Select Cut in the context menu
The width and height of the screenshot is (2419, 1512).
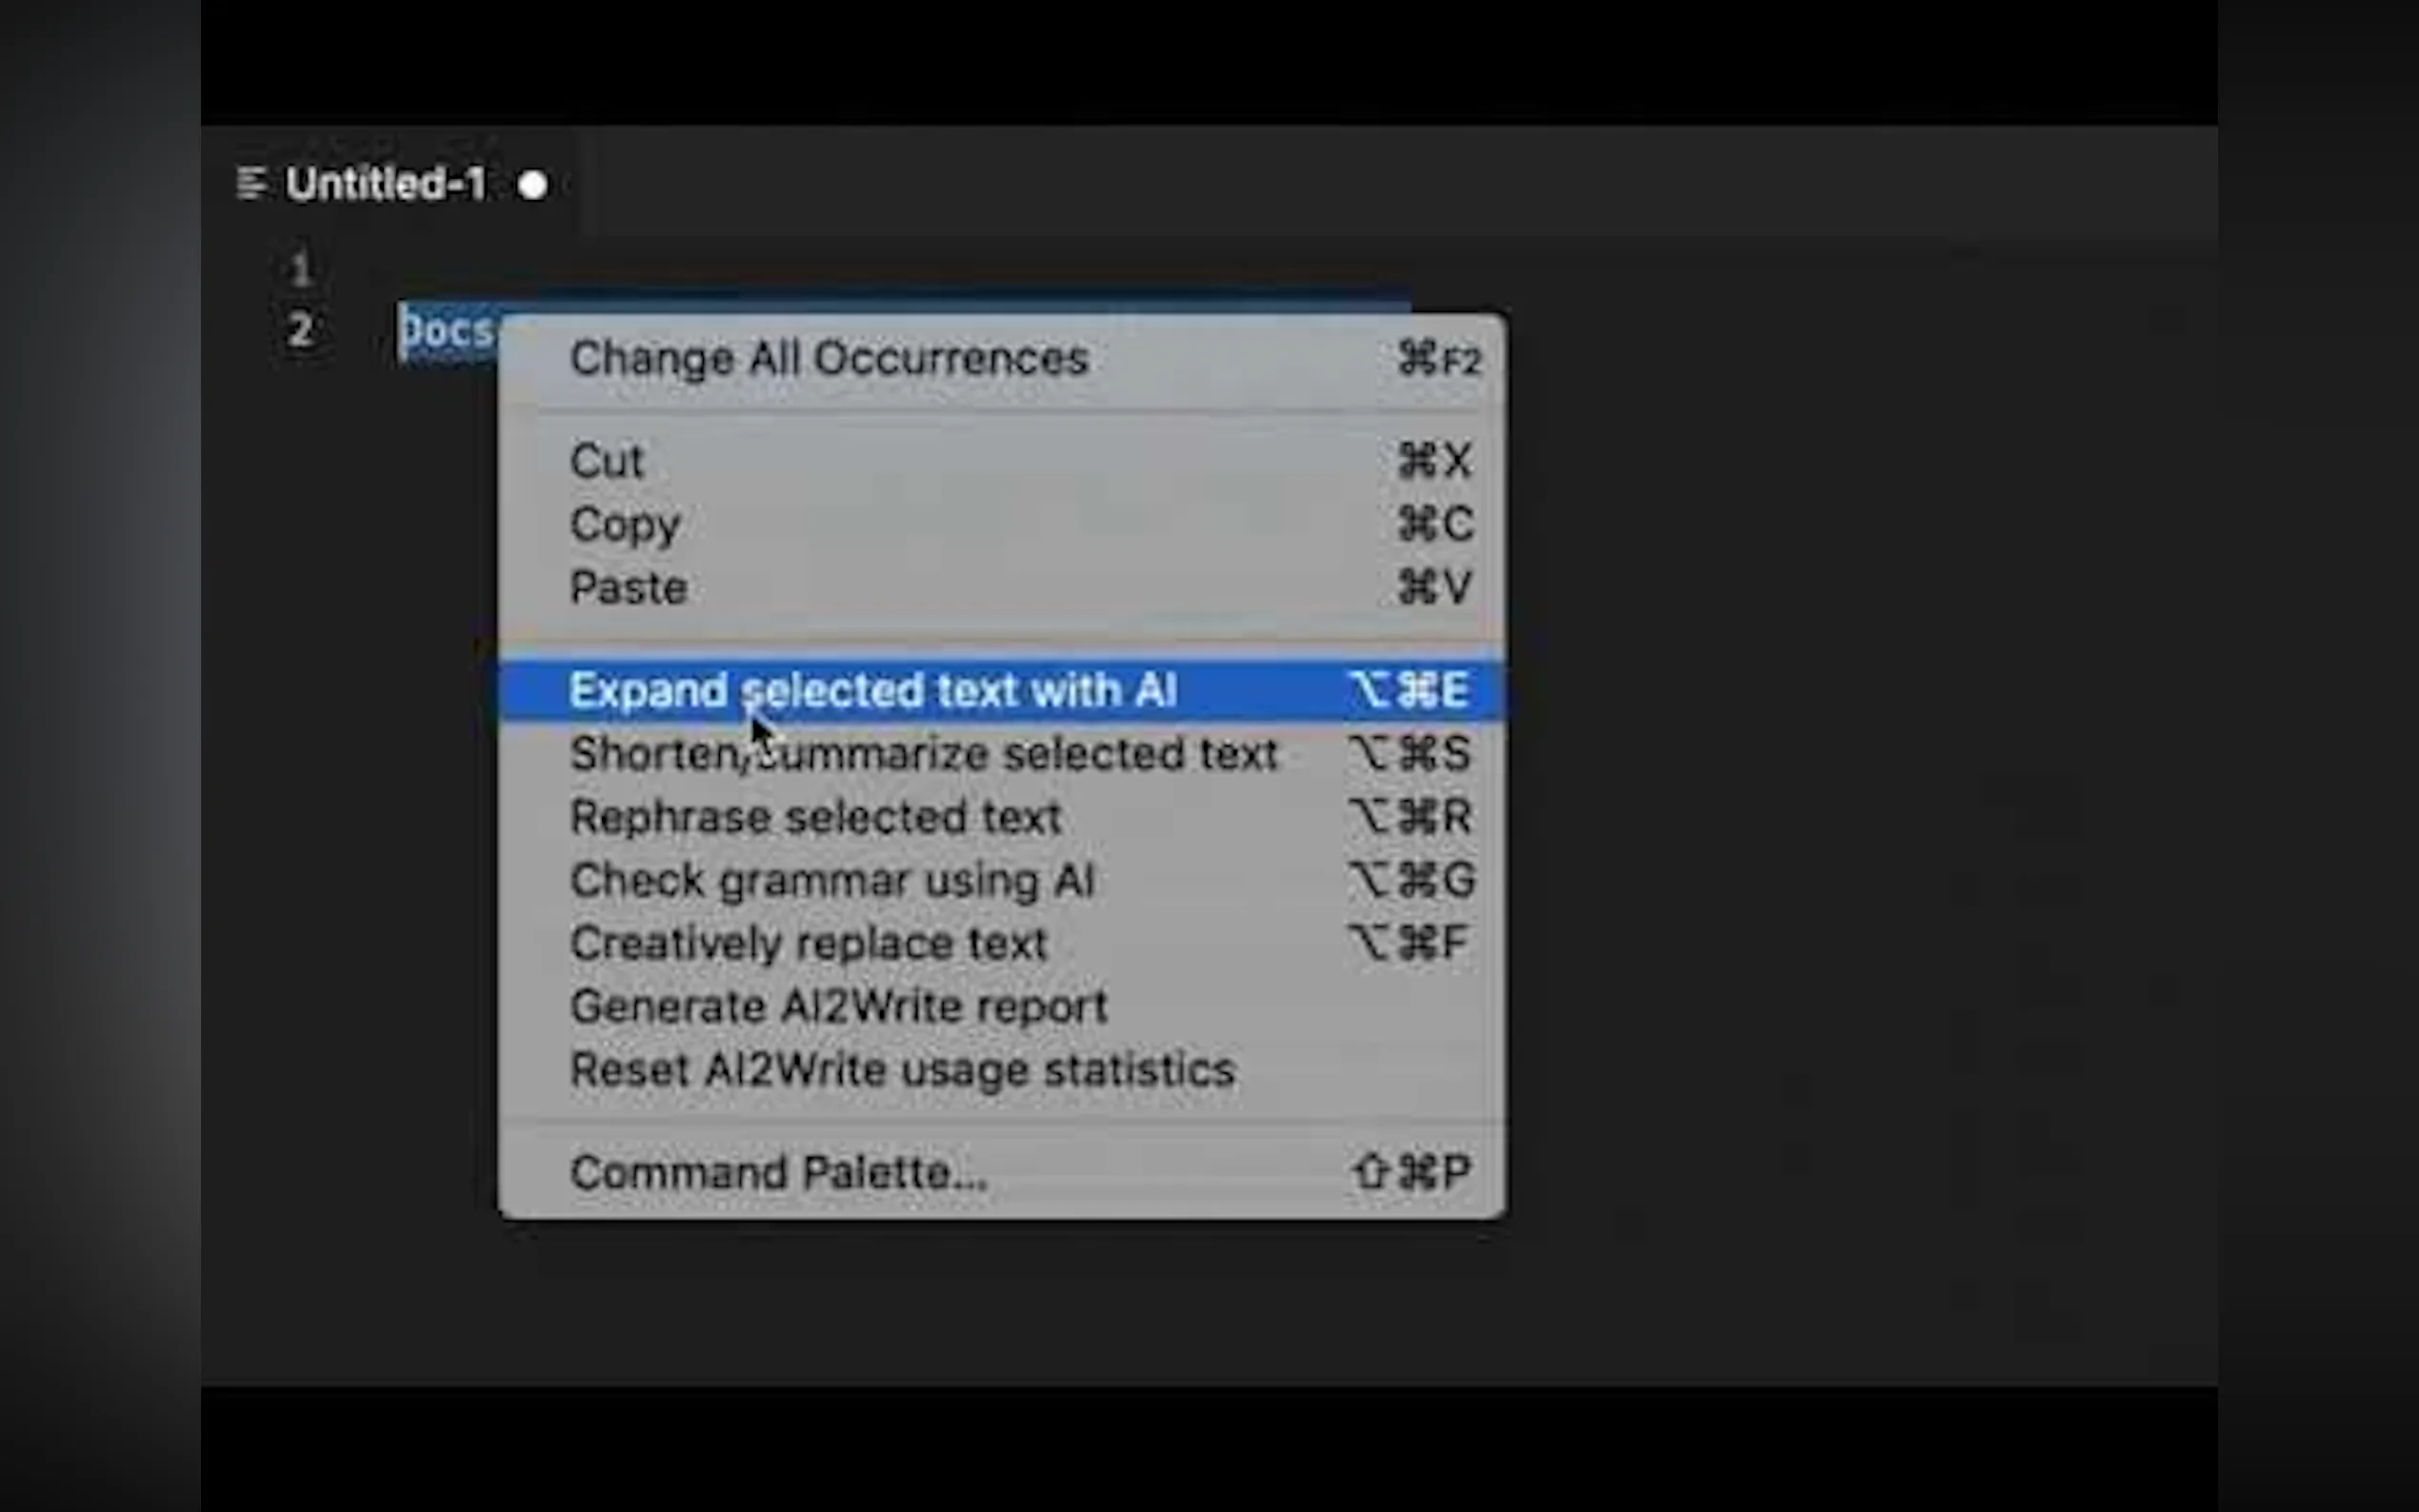[x=606, y=461]
